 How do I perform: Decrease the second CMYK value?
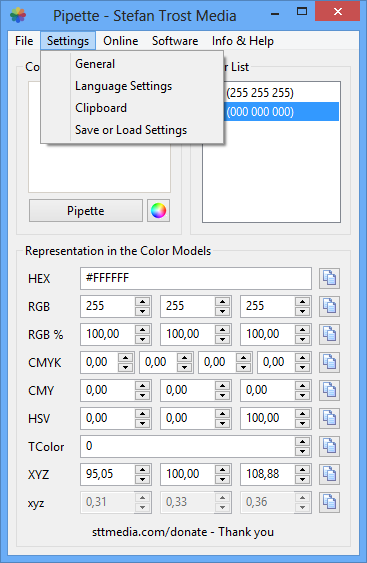185,367
